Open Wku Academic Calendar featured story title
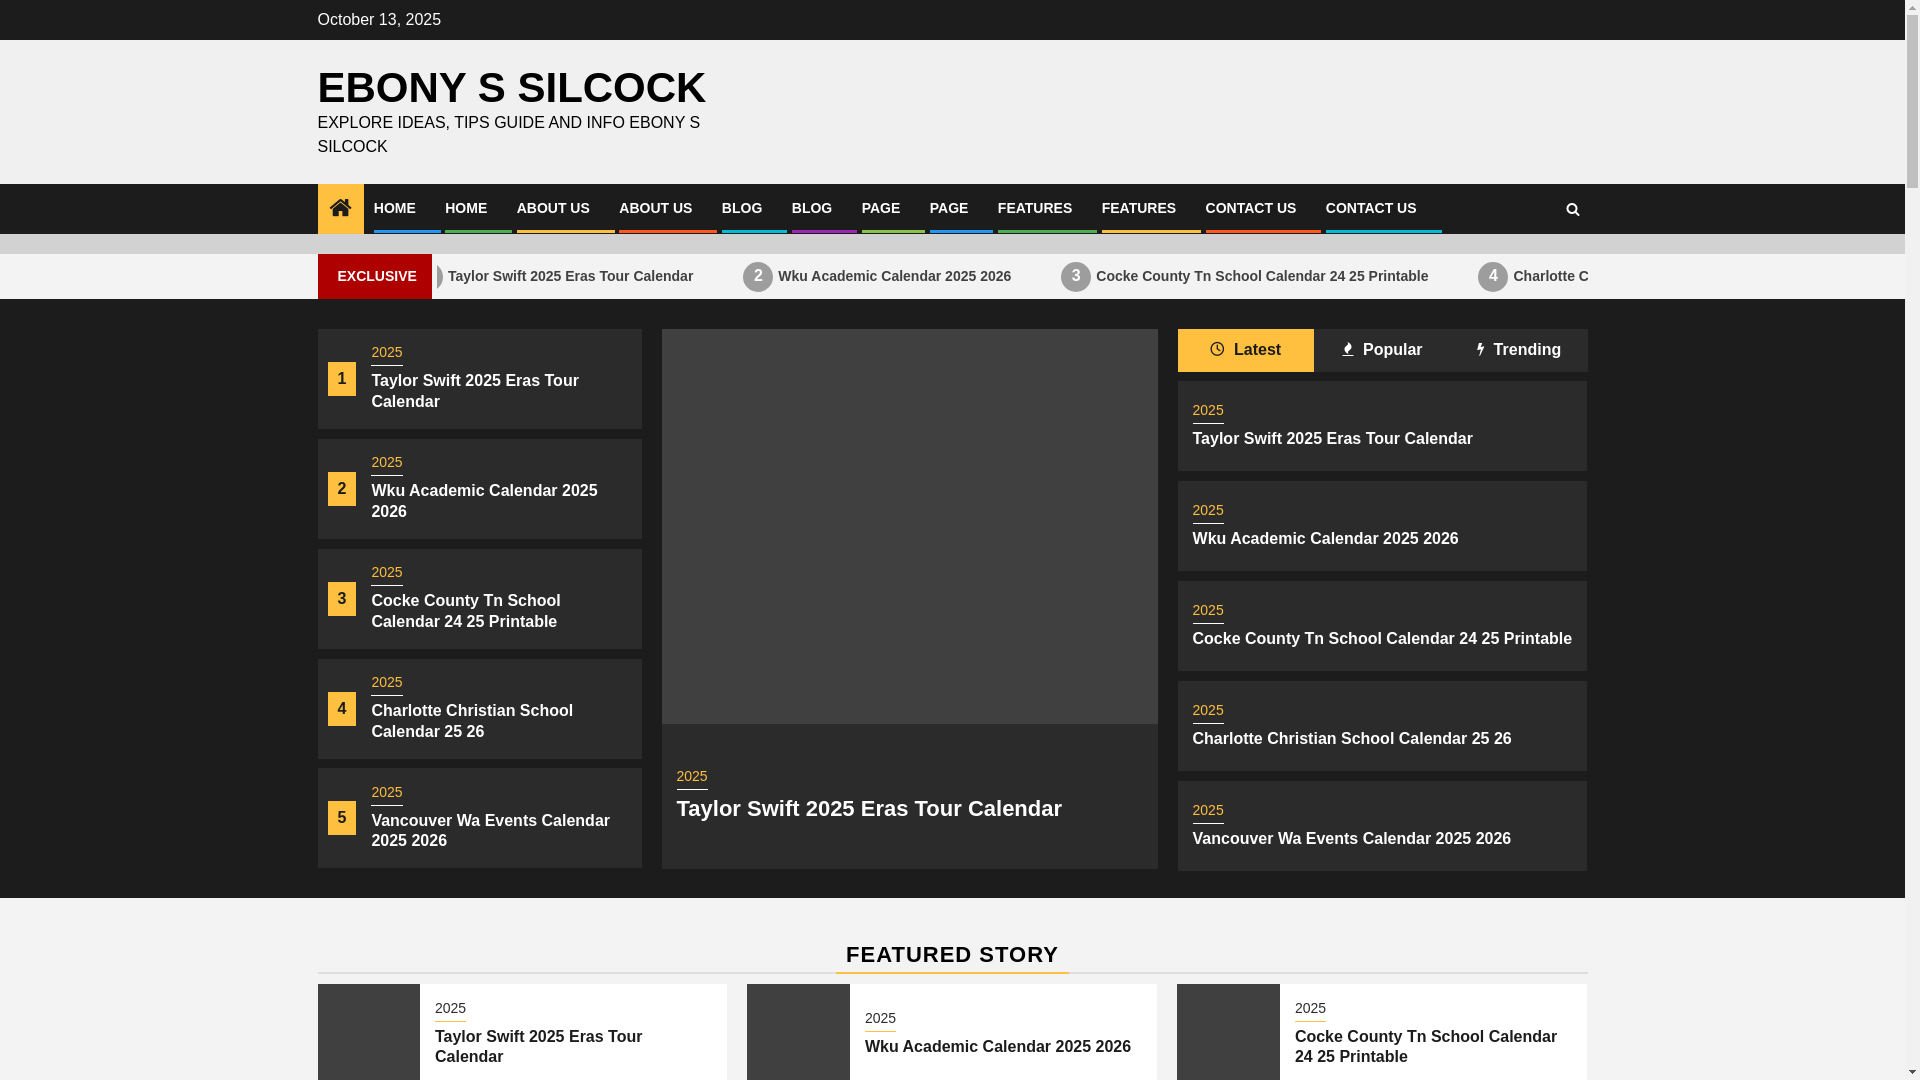This screenshot has height=1080, width=1920. tap(998, 1046)
